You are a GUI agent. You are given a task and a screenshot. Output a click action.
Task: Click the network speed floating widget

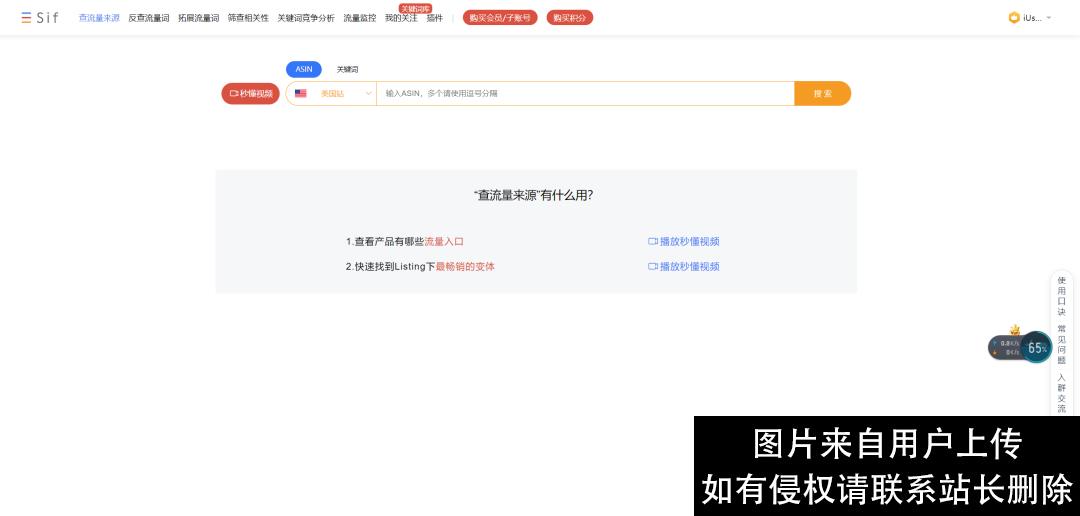pyautogui.click(x=1006, y=348)
